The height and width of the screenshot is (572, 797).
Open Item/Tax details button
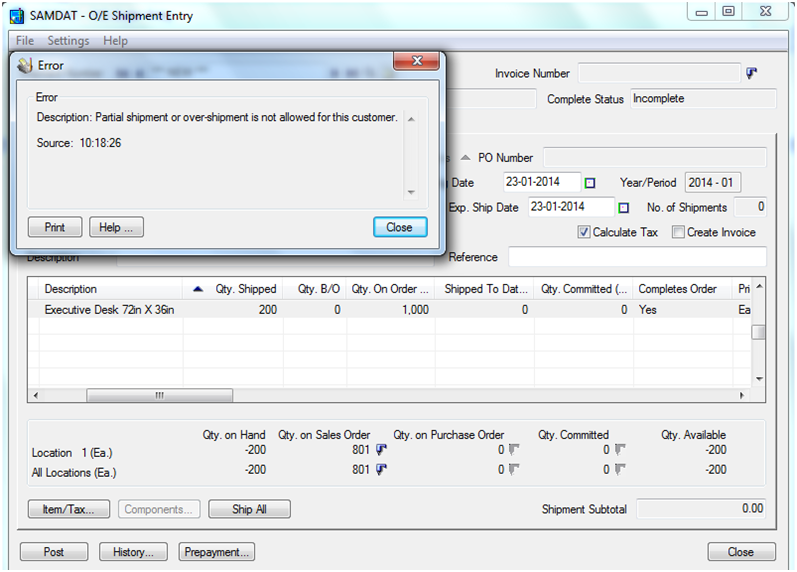[69, 509]
